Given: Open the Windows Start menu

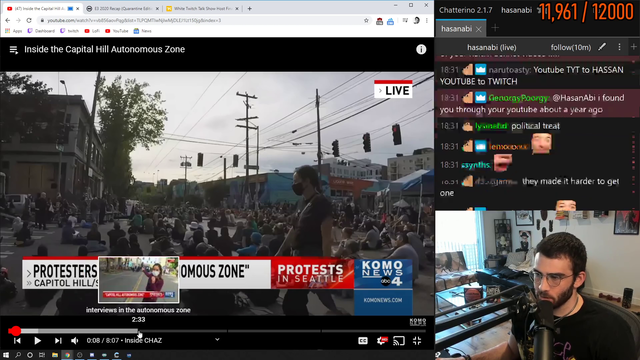Looking at the screenshot, I should pos(6,355).
